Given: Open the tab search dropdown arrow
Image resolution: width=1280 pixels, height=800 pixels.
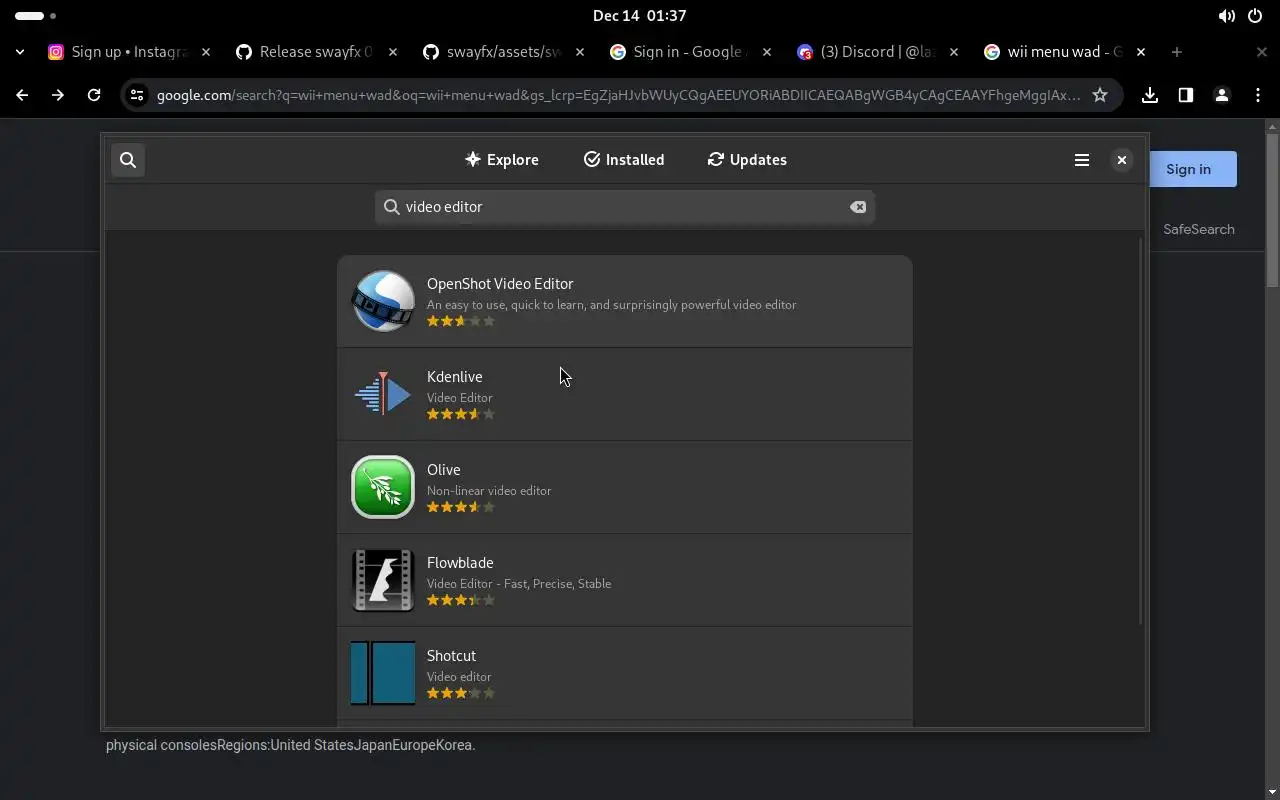Looking at the screenshot, I should point(20,52).
